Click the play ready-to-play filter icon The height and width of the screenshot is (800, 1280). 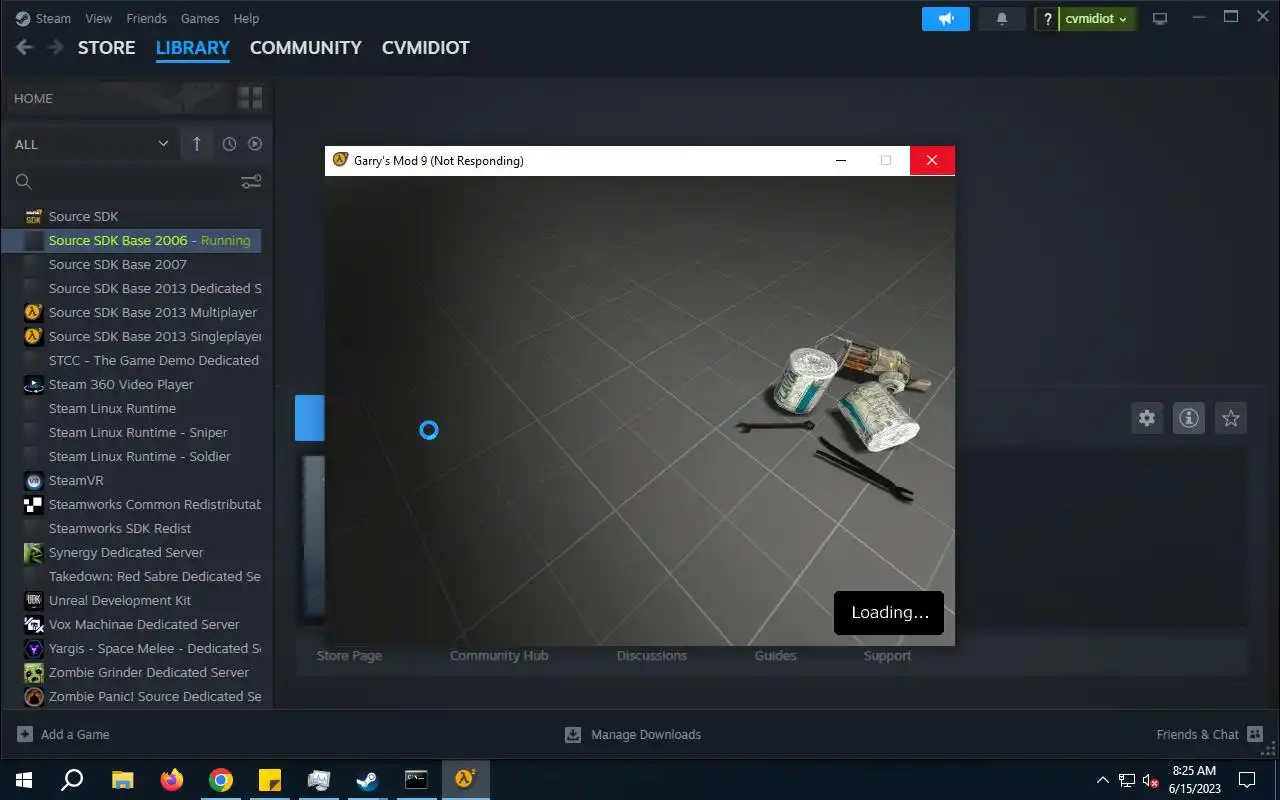(x=255, y=144)
